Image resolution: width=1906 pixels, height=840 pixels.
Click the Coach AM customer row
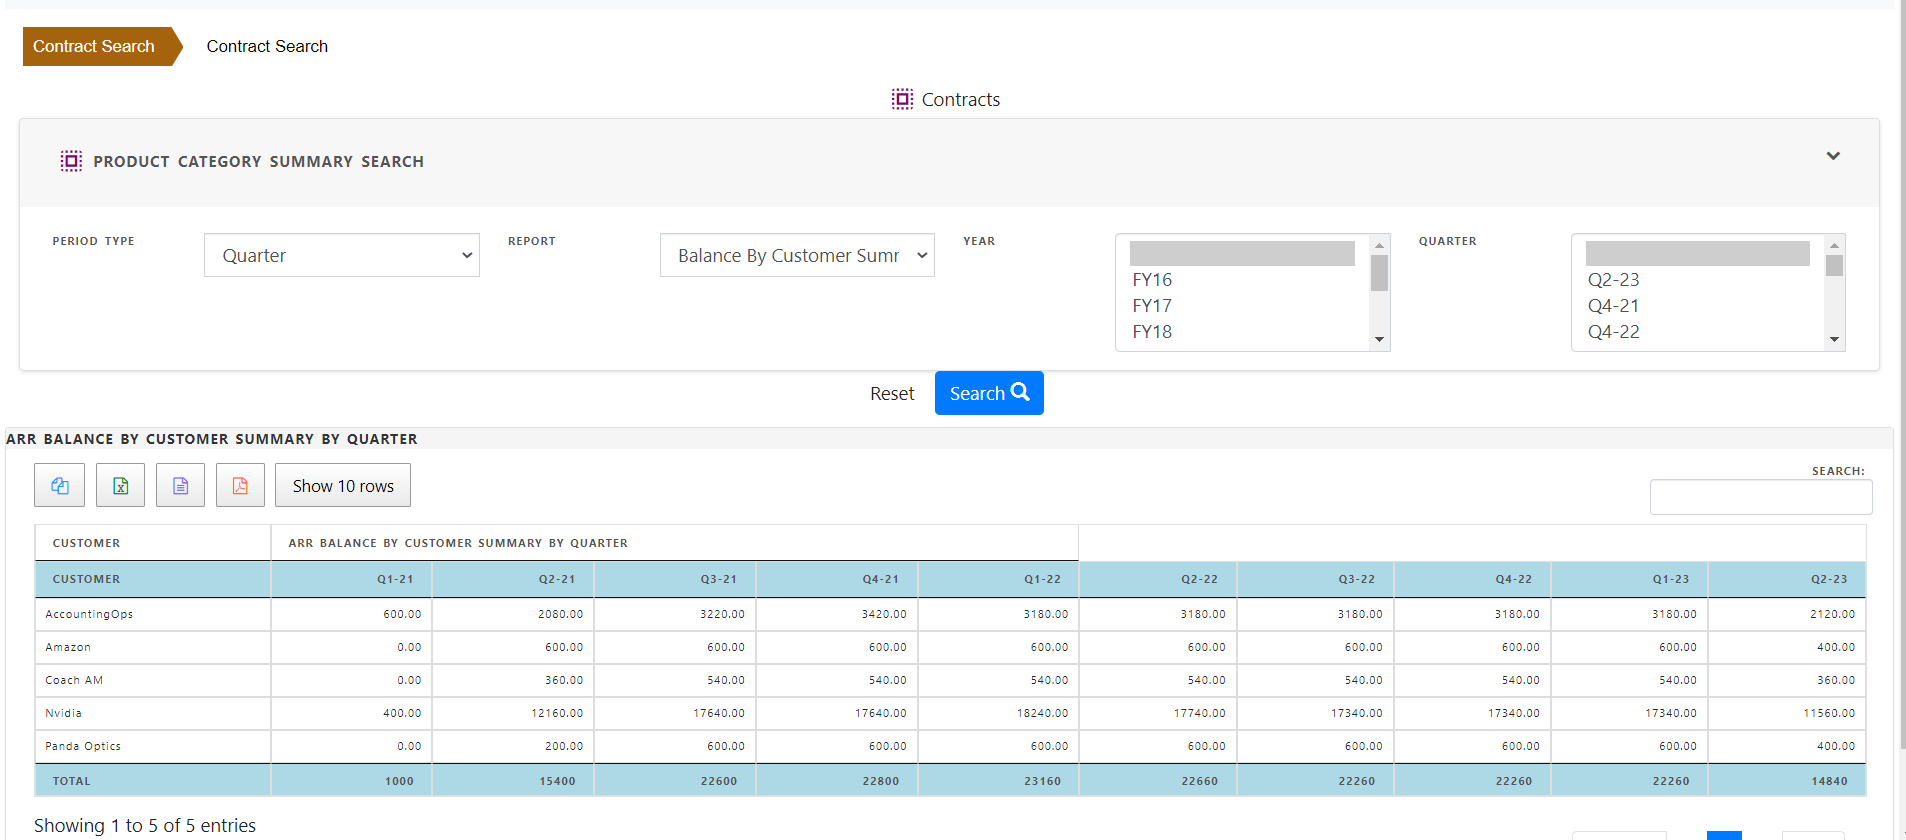[x=950, y=680]
